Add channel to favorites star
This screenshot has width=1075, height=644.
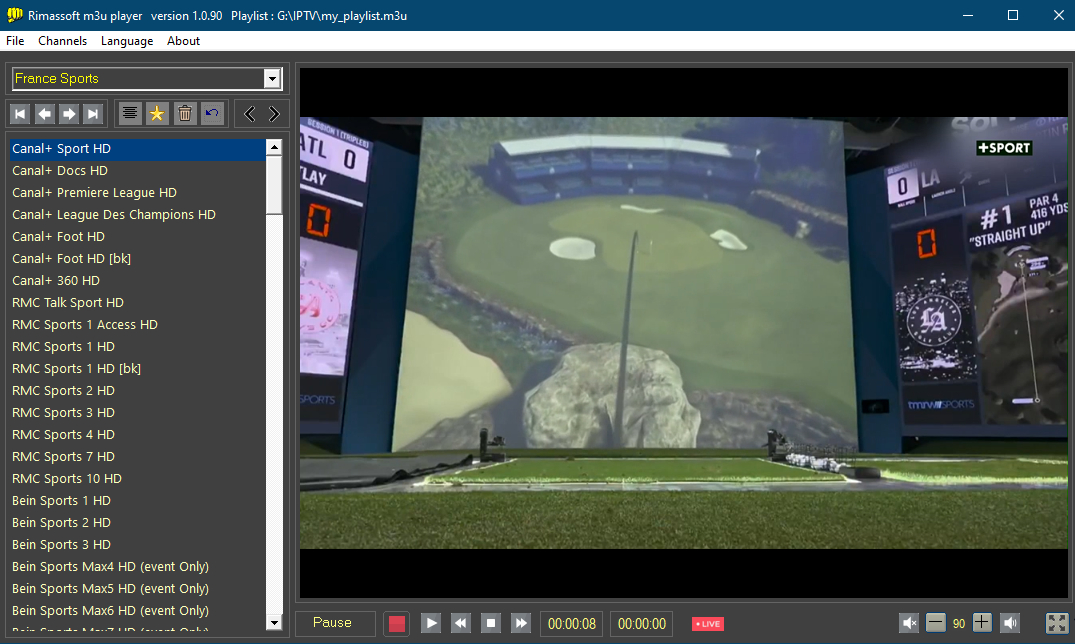point(157,114)
